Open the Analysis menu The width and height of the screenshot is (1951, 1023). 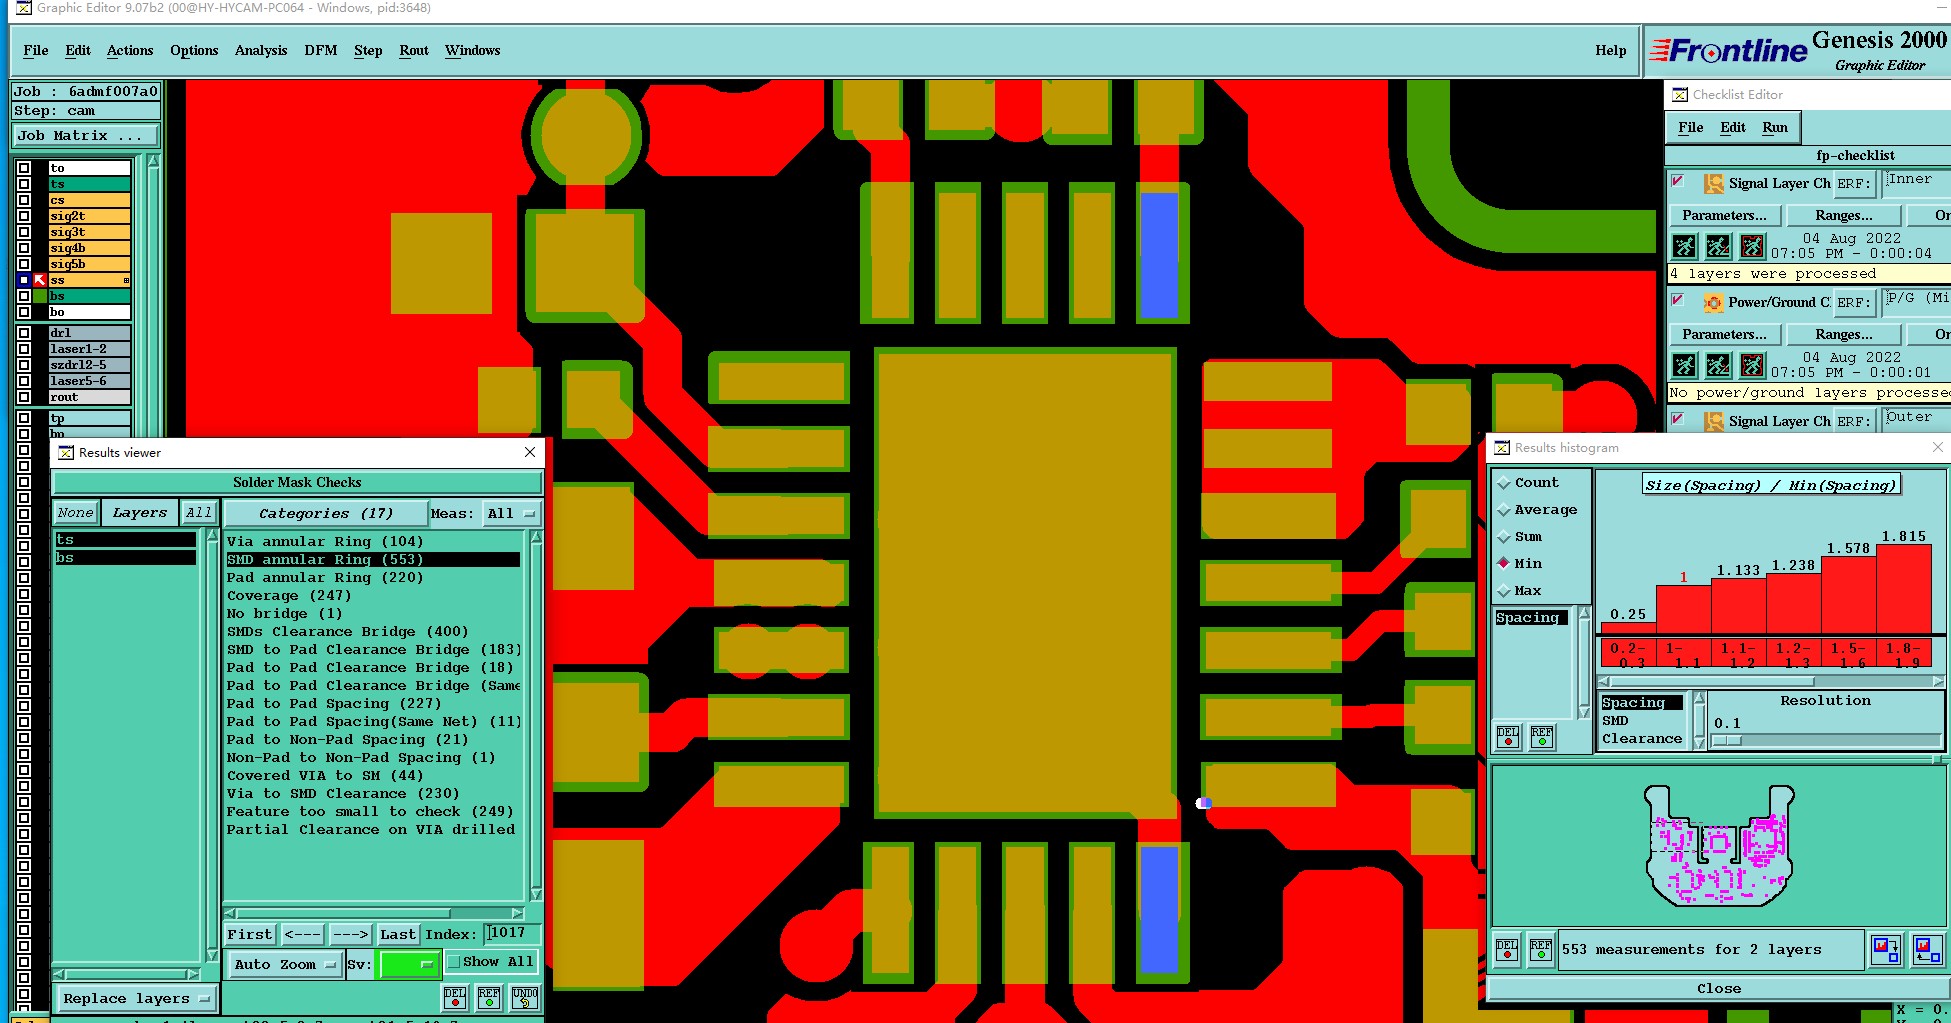261,50
